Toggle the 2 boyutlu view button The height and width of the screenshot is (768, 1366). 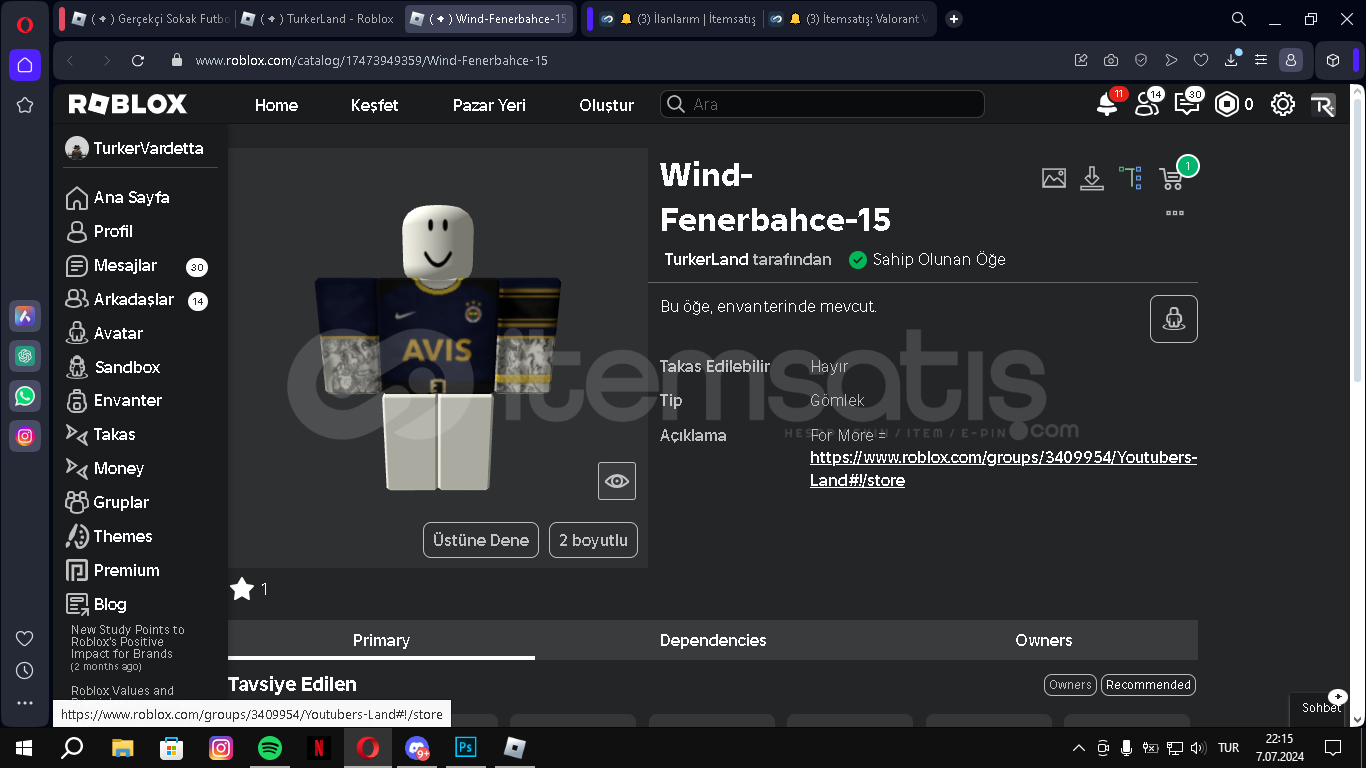[593, 540]
